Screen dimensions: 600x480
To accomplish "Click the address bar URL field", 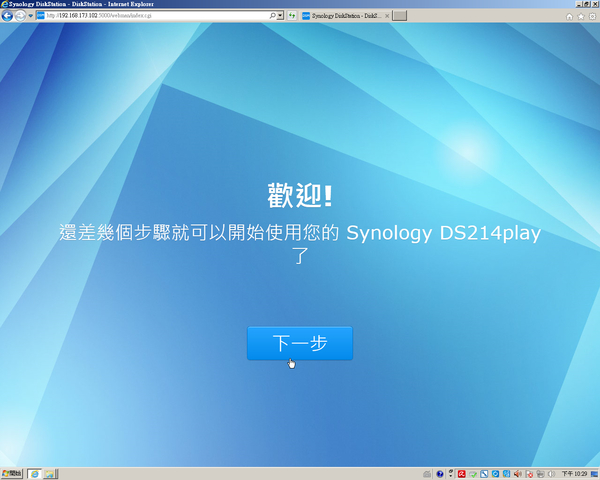I will click(150, 17).
